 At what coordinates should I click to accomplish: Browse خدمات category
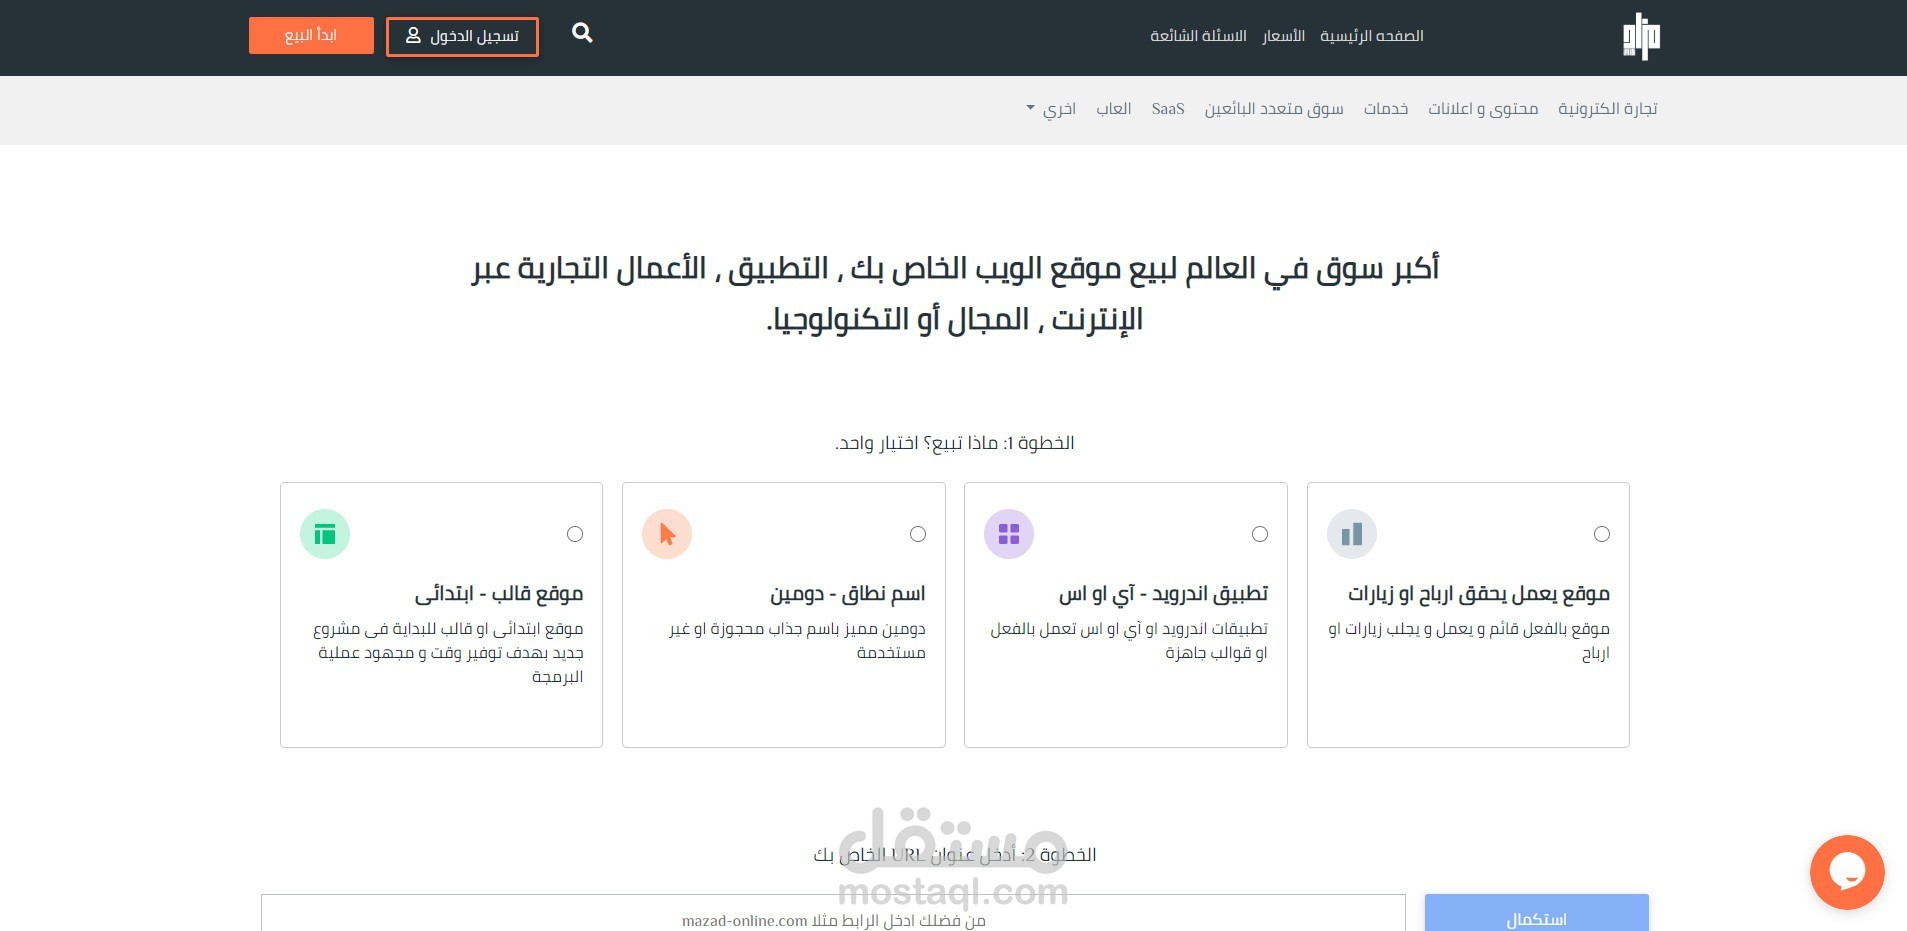click(1386, 108)
